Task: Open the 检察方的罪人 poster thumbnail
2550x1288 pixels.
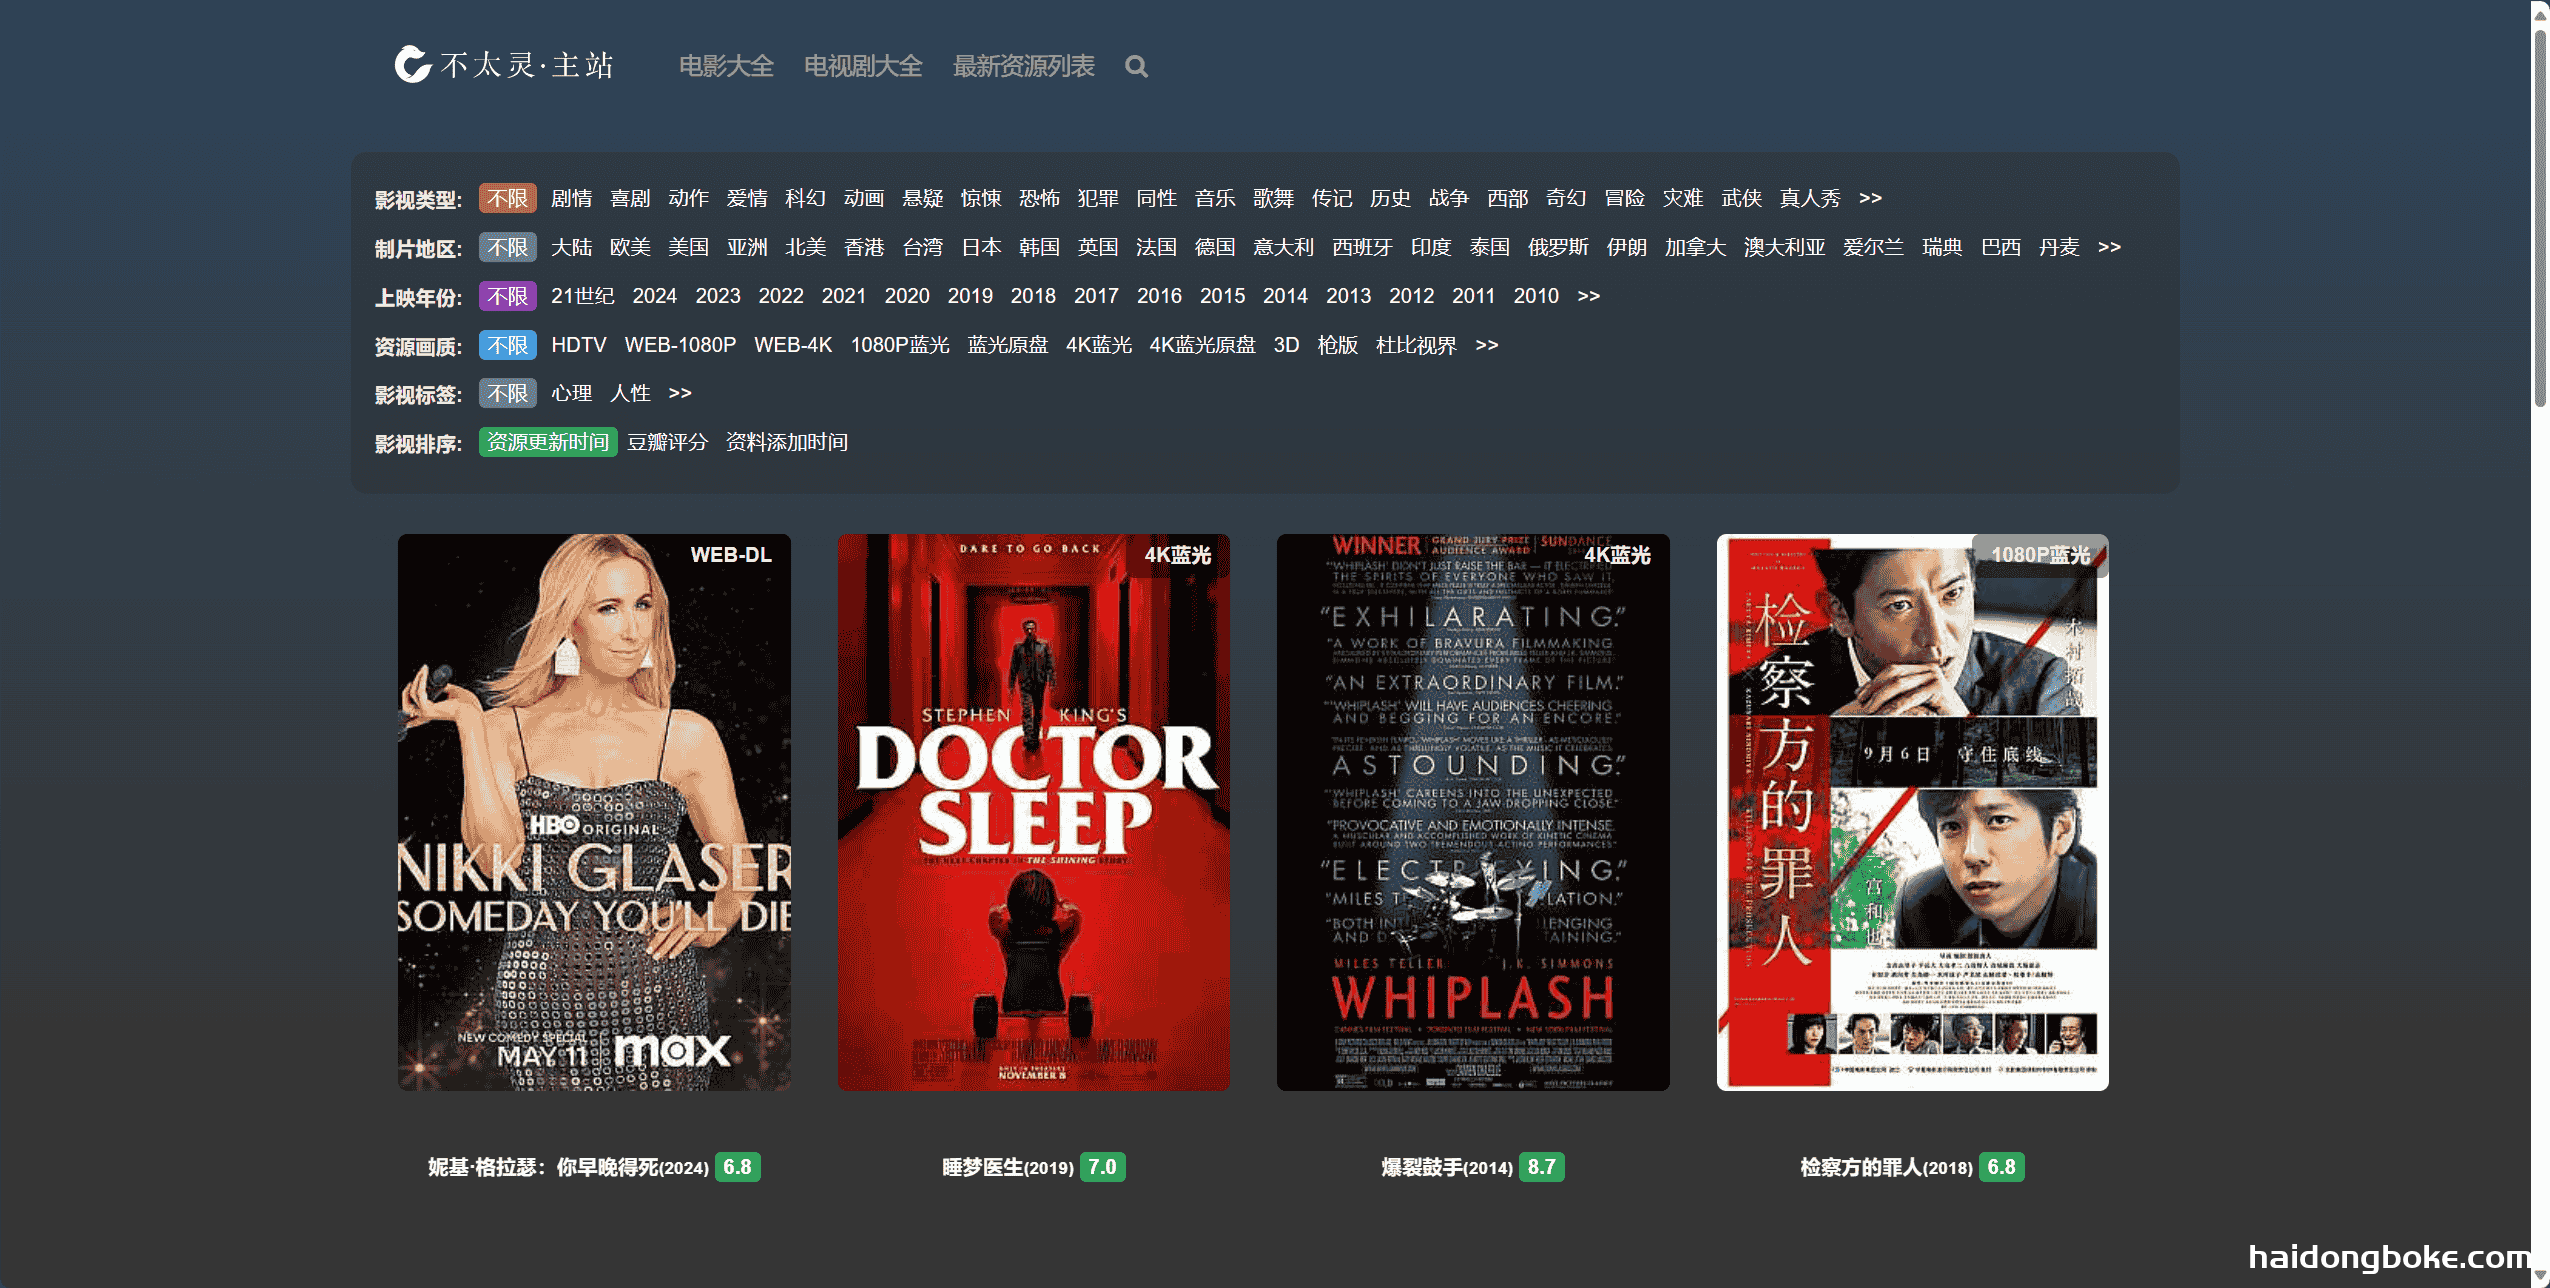Action: (x=1913, y=812)
